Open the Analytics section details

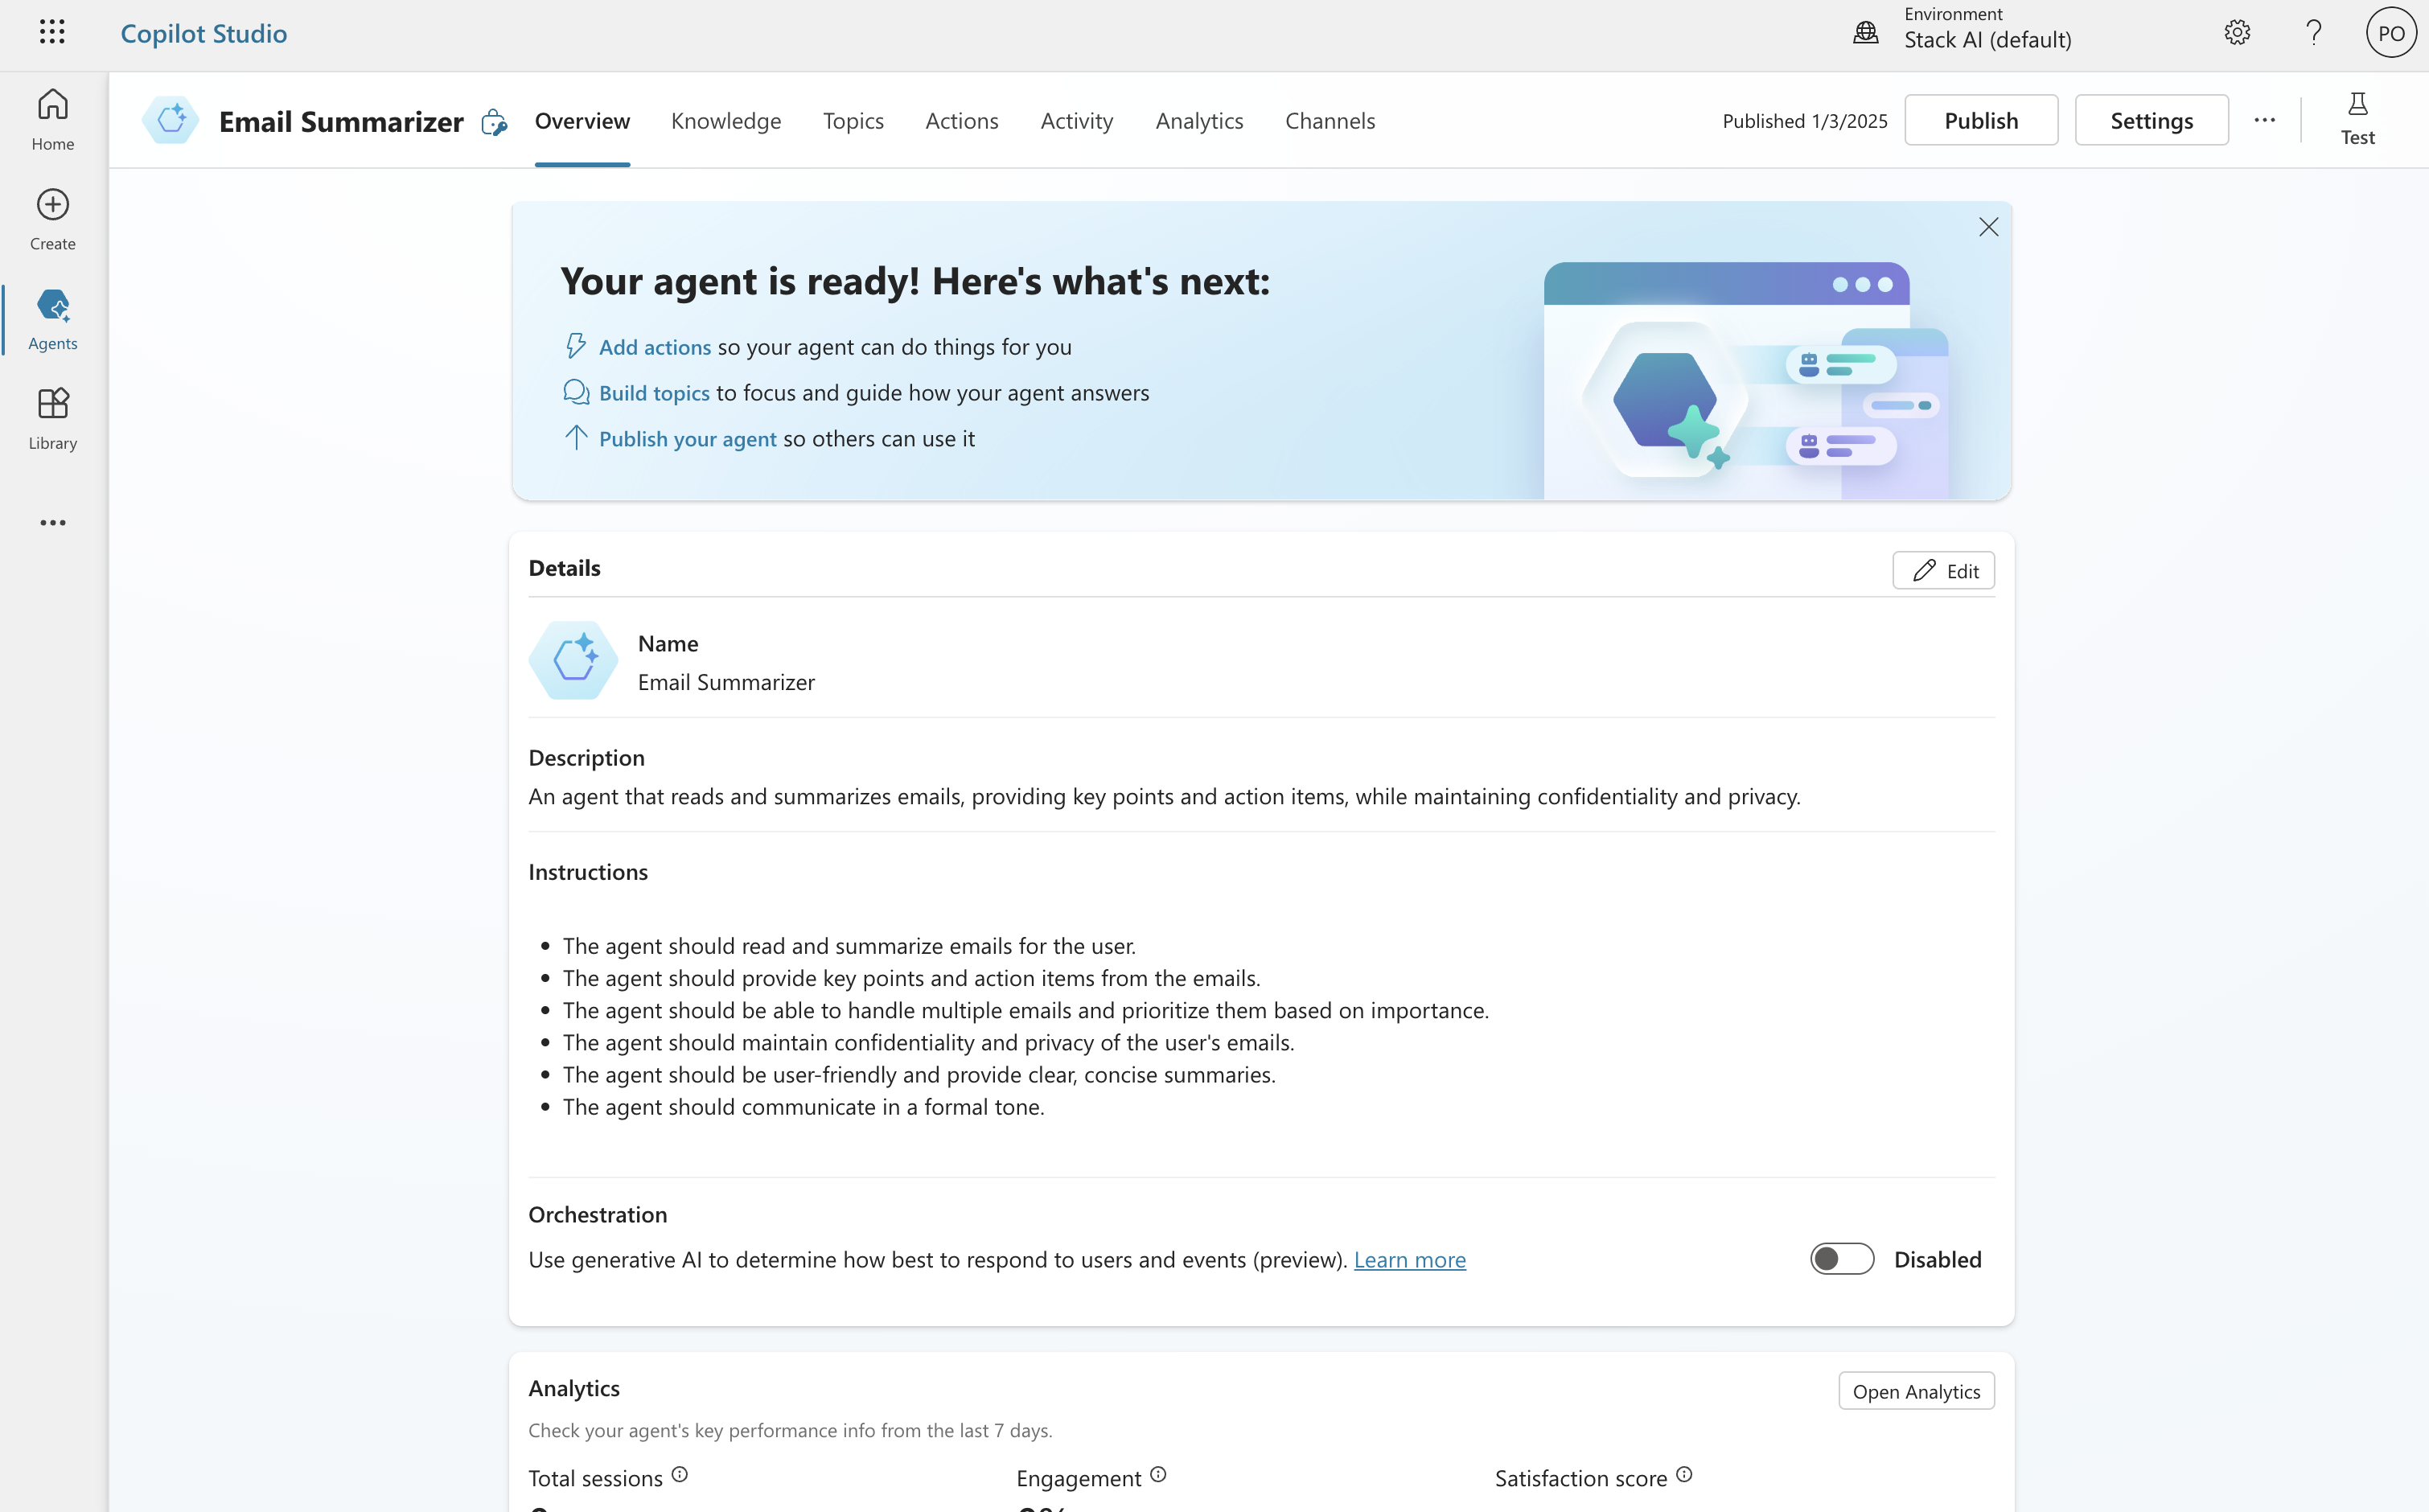pyautogui.click(x=1915, y=1390)
